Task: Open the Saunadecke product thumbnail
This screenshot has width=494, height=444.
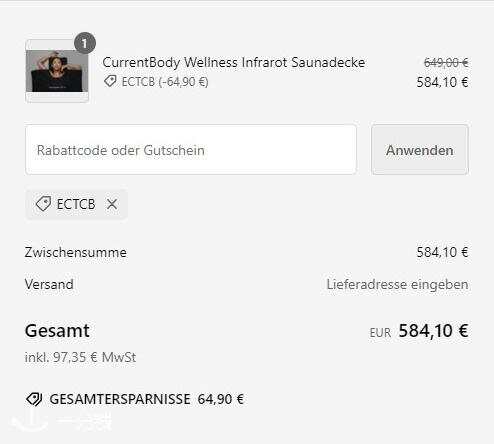Action: click(x=57, y=71)
